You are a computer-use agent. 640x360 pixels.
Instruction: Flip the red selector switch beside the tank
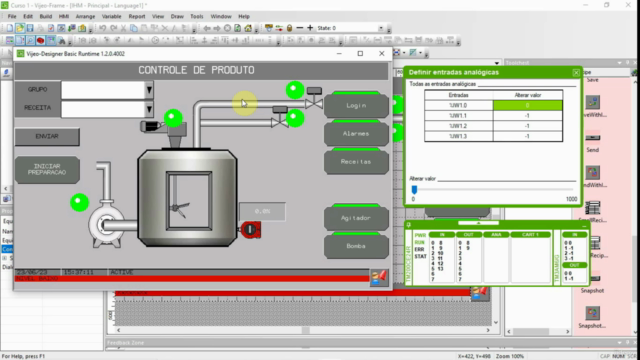coord(251,230)
